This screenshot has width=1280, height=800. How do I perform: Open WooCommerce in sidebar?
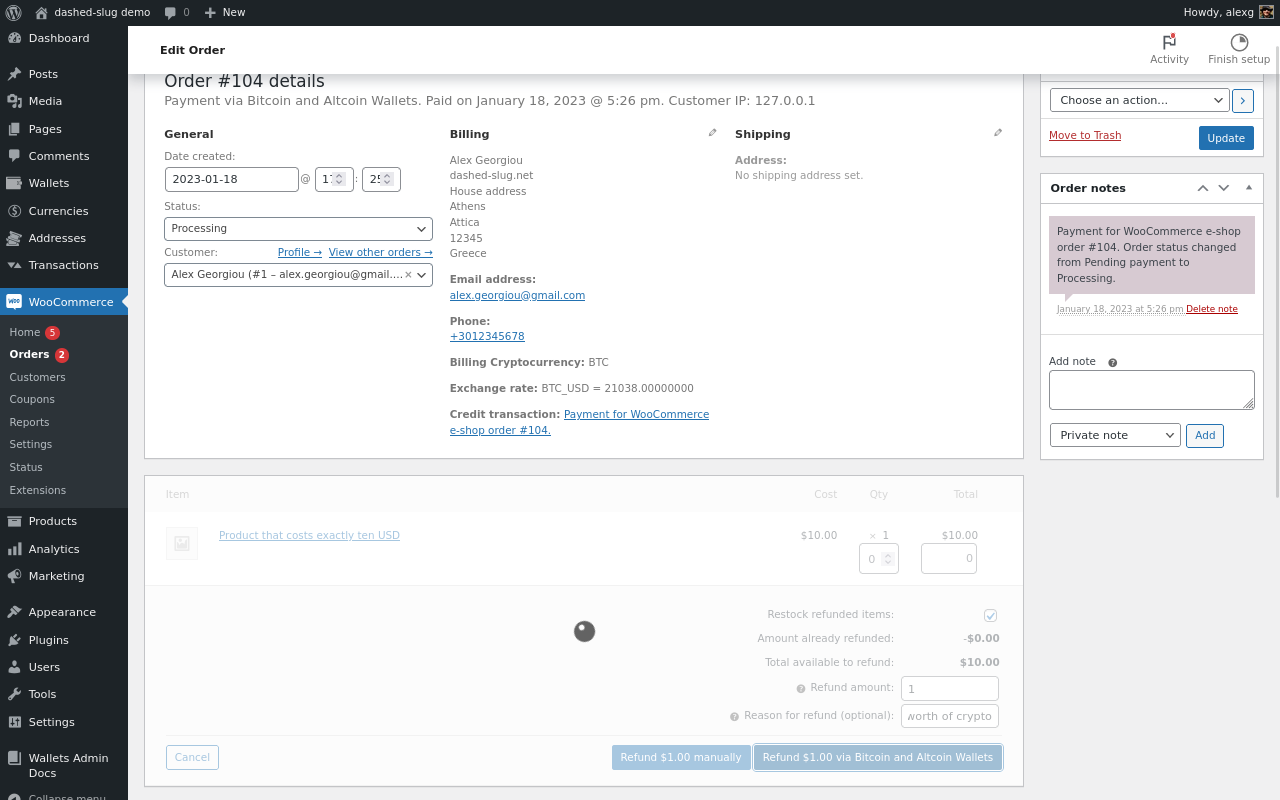[x=64, y=302]
